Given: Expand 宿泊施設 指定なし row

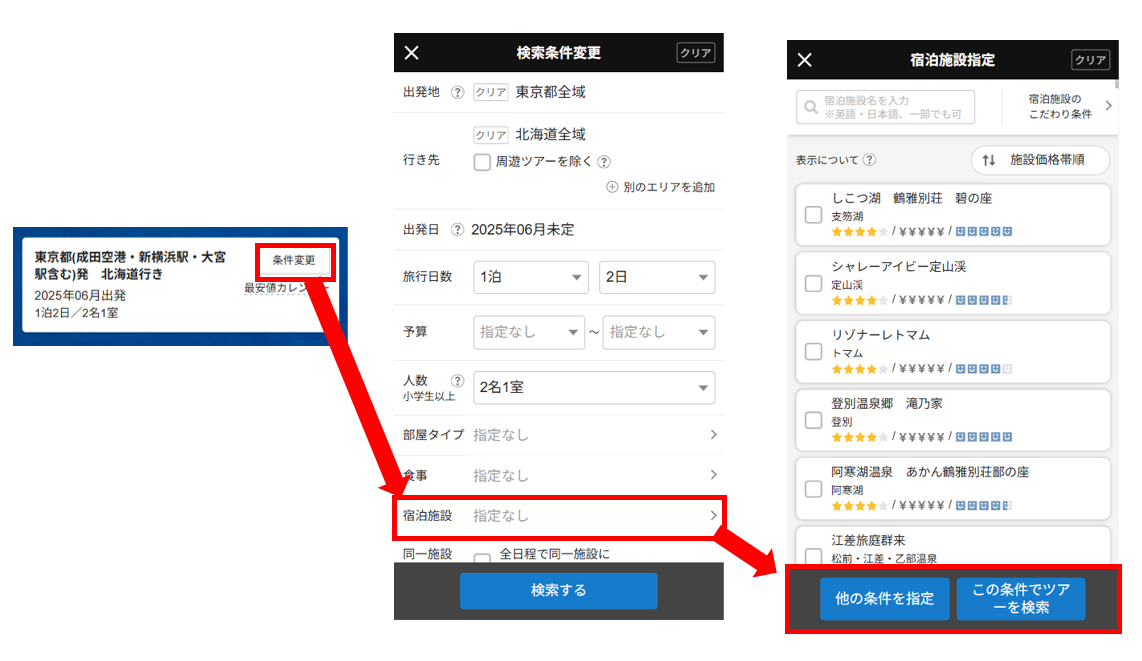Looking at the screenshot, I should coord(558,516).
